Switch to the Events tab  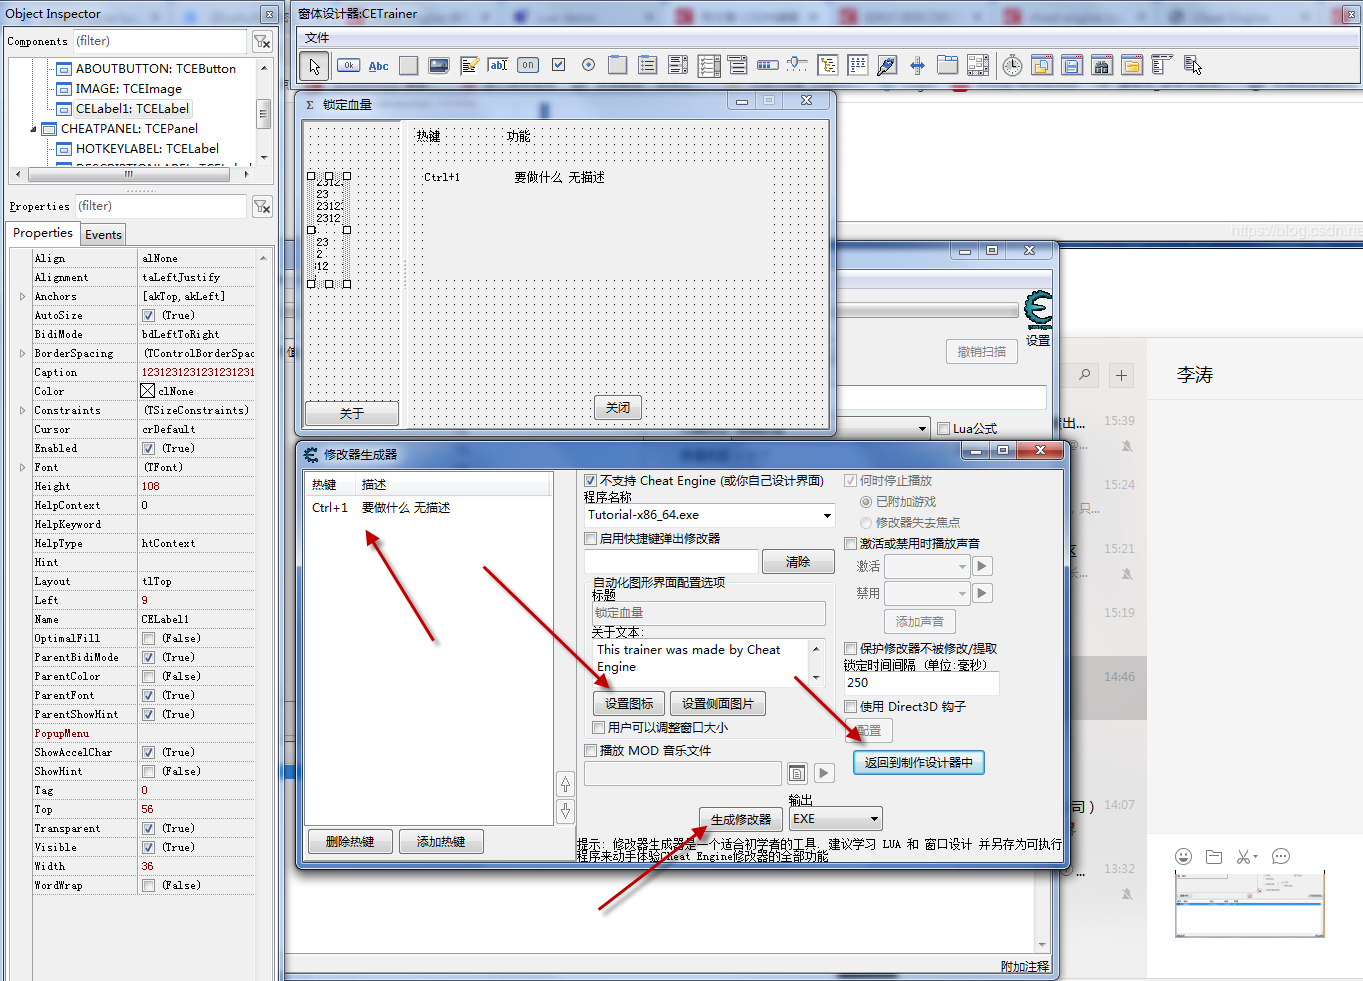click(x=103, y=234)
